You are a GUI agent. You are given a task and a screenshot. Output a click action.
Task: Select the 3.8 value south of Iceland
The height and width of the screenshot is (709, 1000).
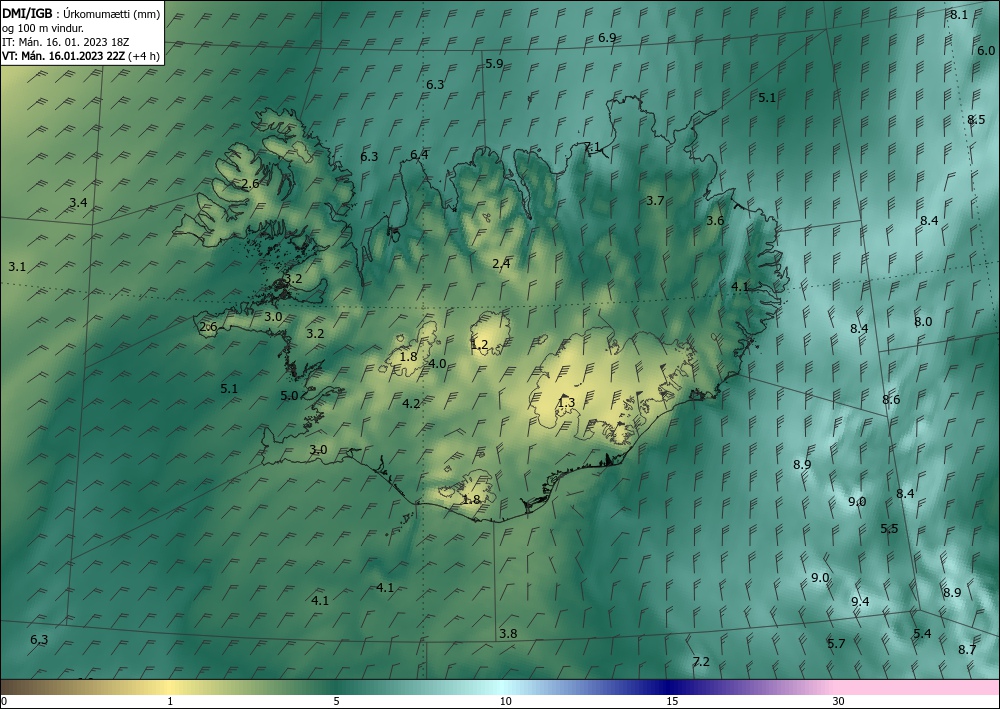[x=508, y=634]
